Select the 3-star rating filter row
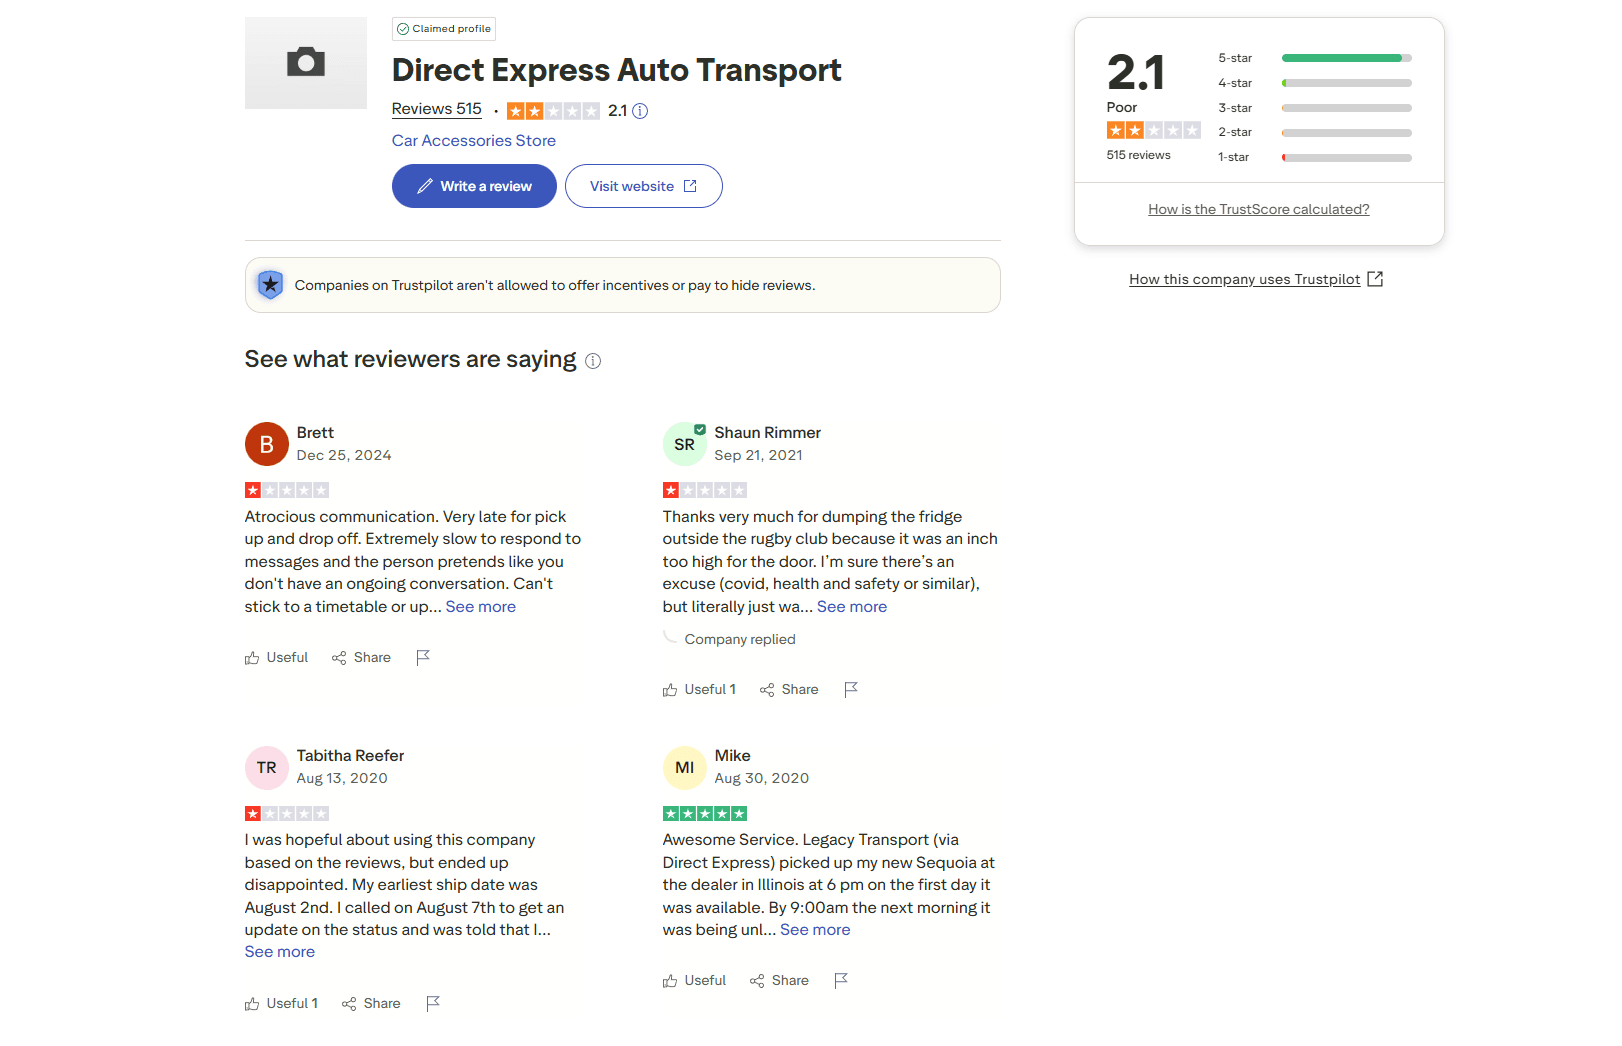1622x1046 pixels. coord(1314,108)
